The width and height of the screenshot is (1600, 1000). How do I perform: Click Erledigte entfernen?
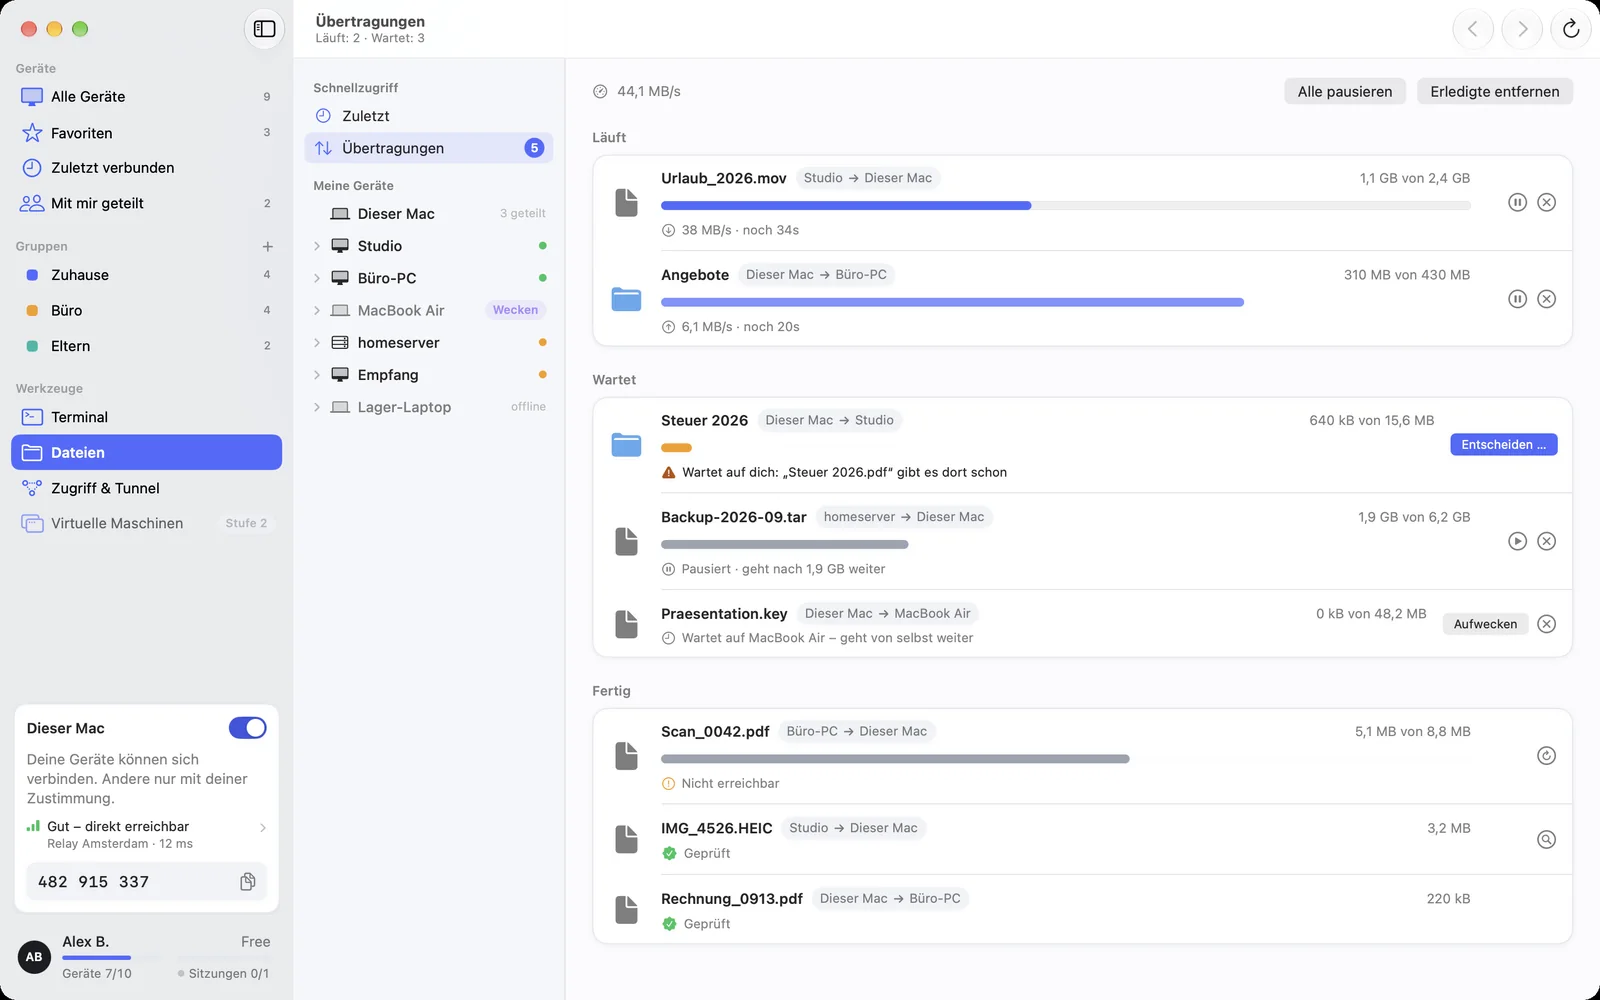(x=1495, y=91)
